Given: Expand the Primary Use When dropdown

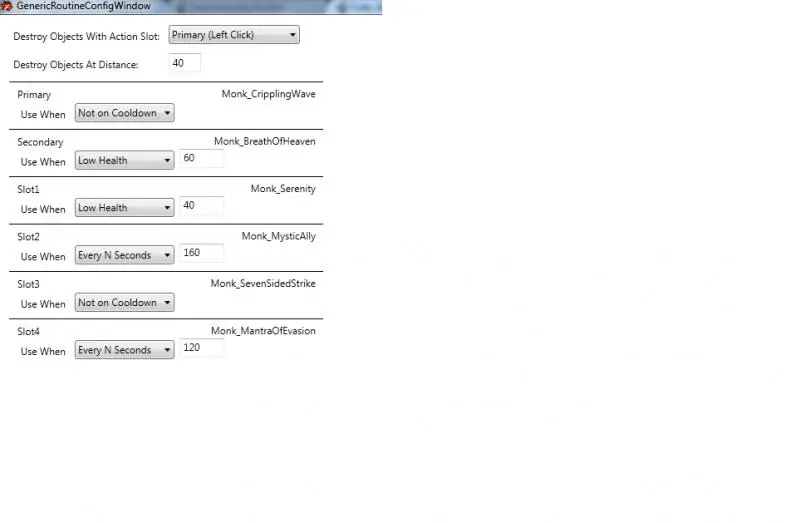Looking at the screenshot, I should pyautogui.click(x=124, y=113).
